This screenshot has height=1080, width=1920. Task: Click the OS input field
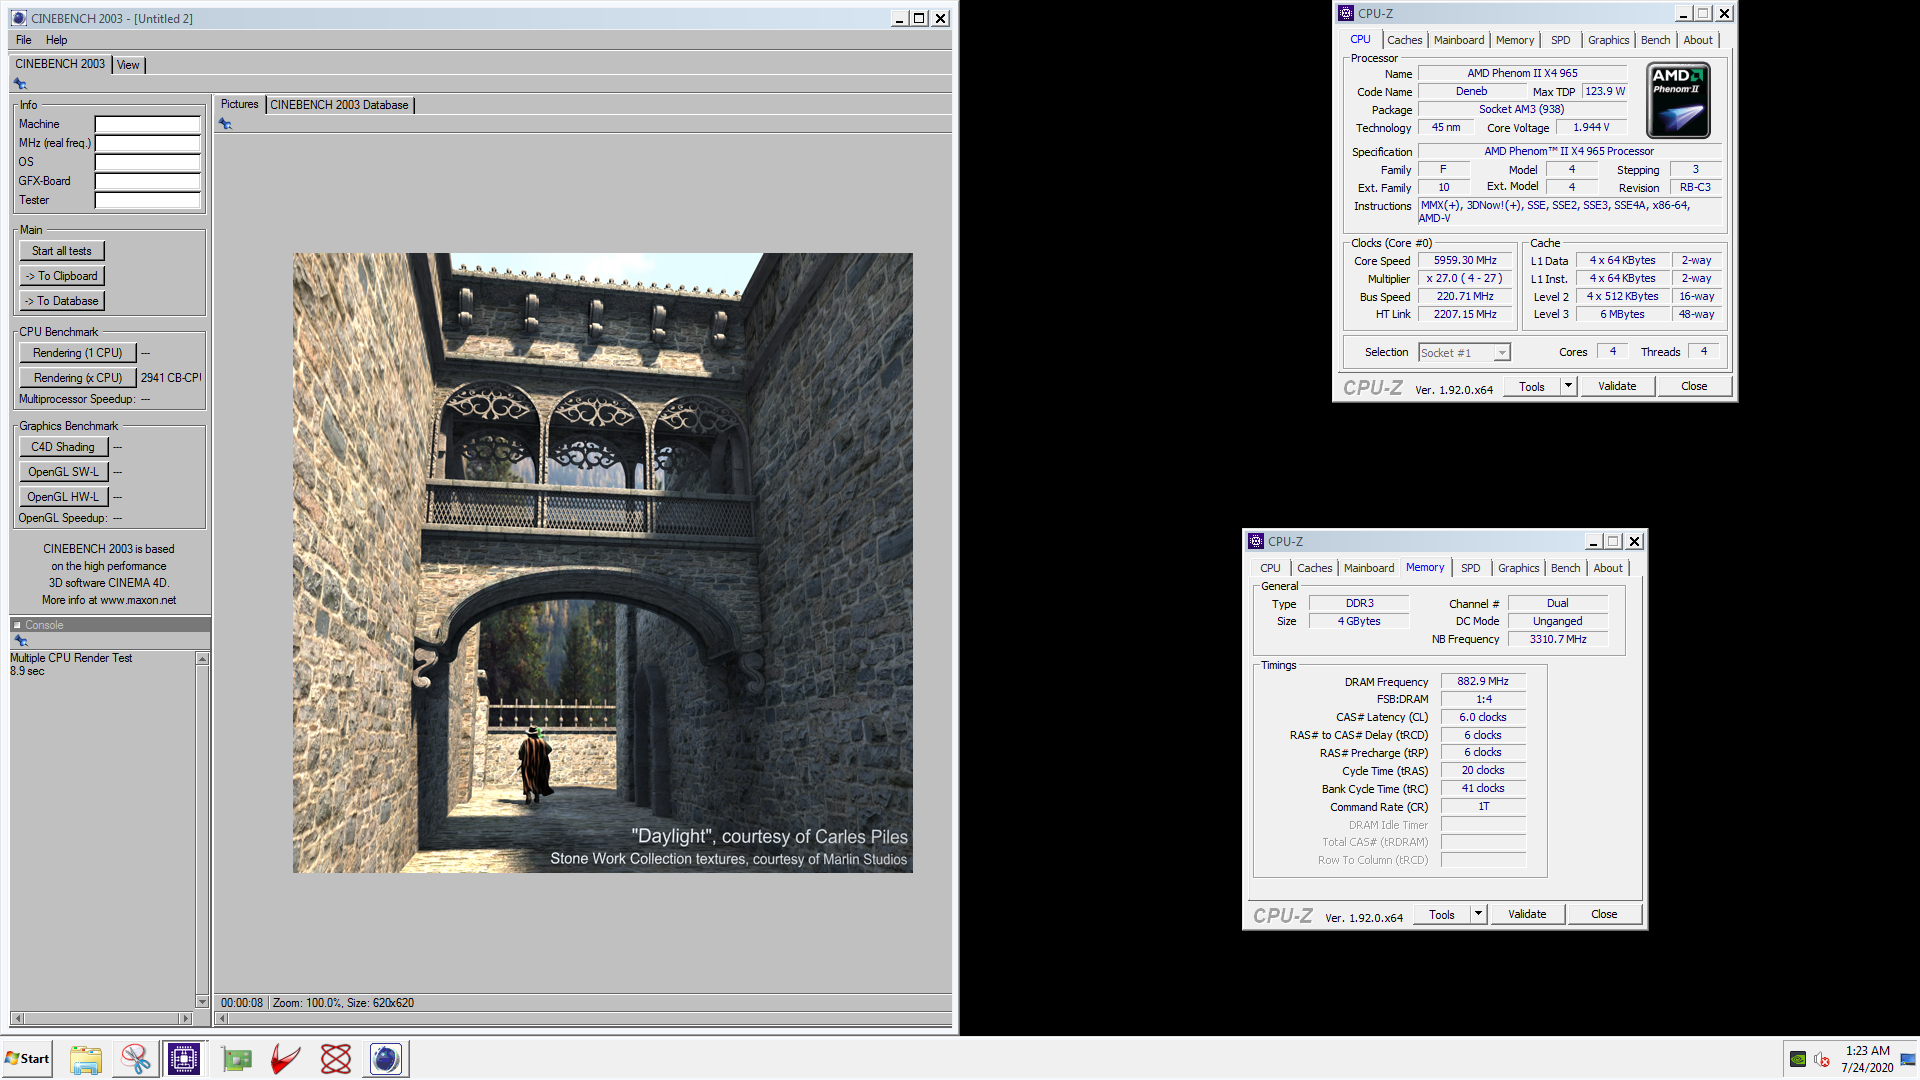click(x=148, y=163)
